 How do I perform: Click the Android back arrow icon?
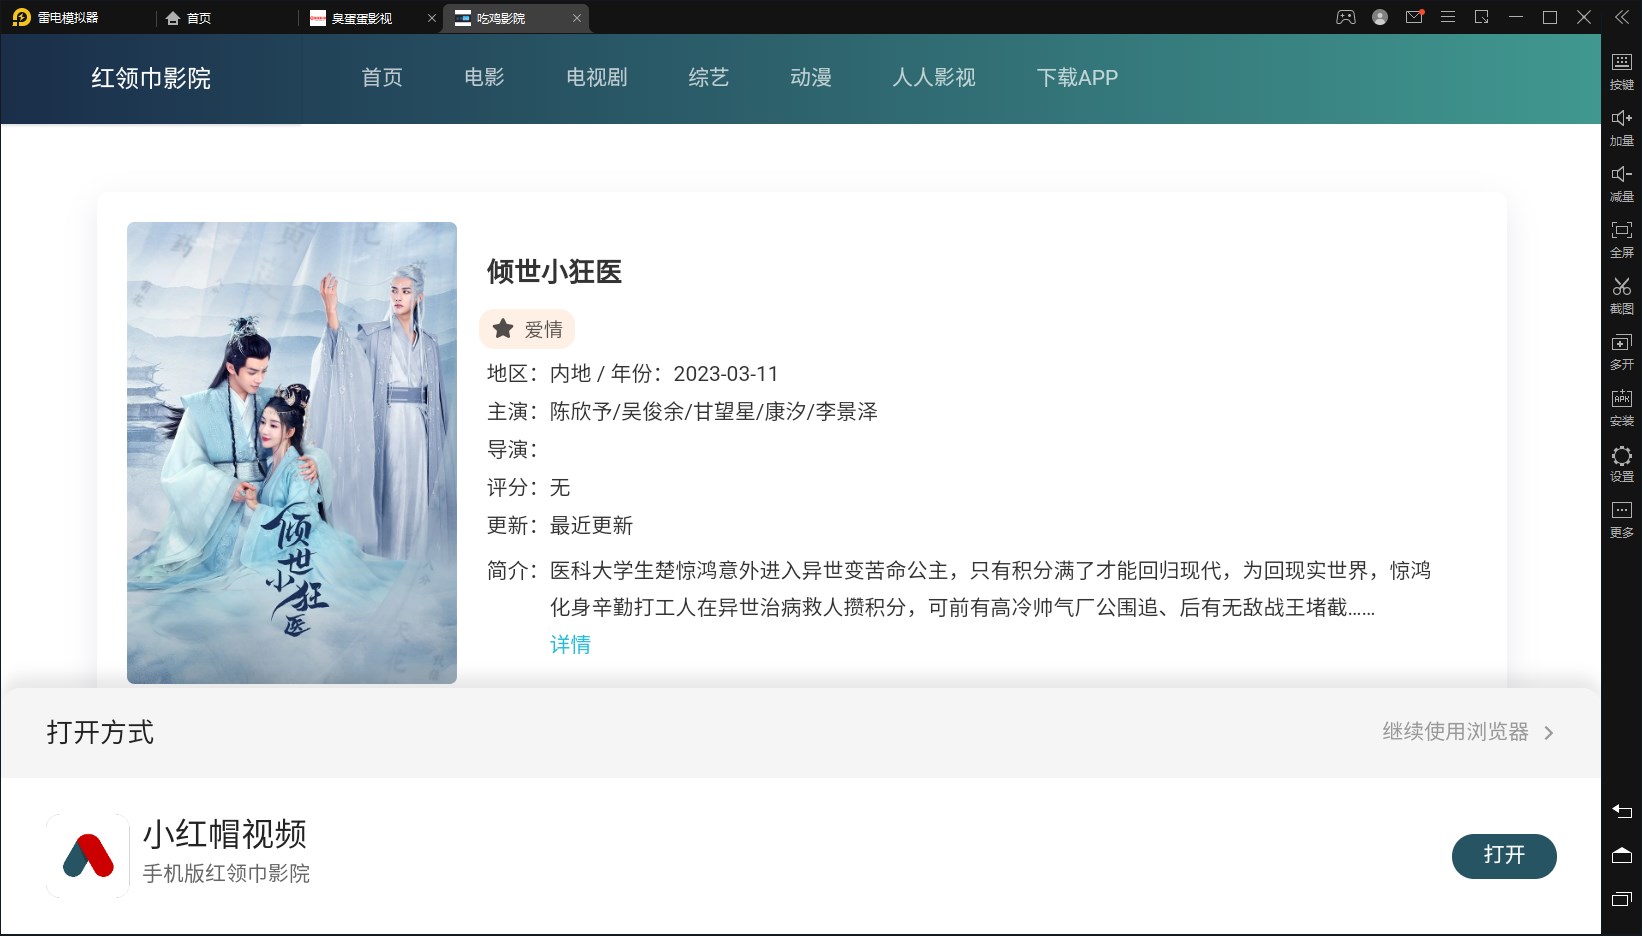pyautogui.click(x=1622, y=811)
